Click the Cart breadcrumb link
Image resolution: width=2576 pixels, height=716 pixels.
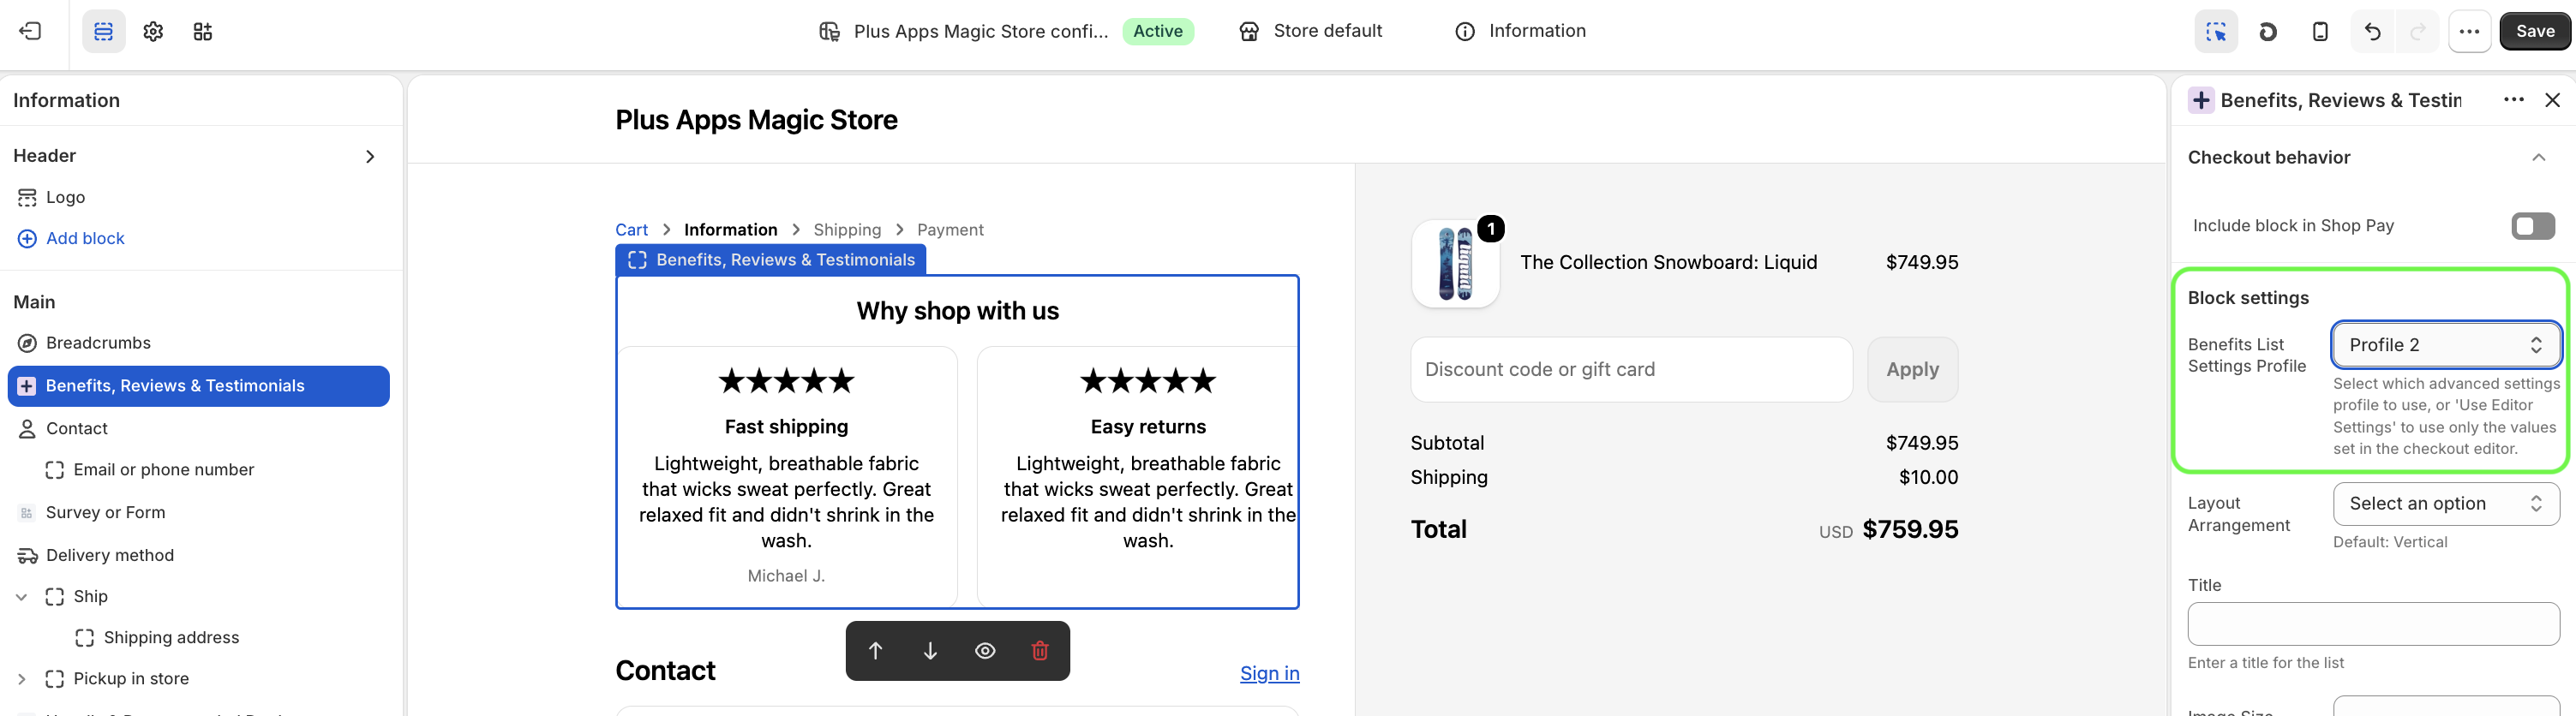tap(631, 230)
